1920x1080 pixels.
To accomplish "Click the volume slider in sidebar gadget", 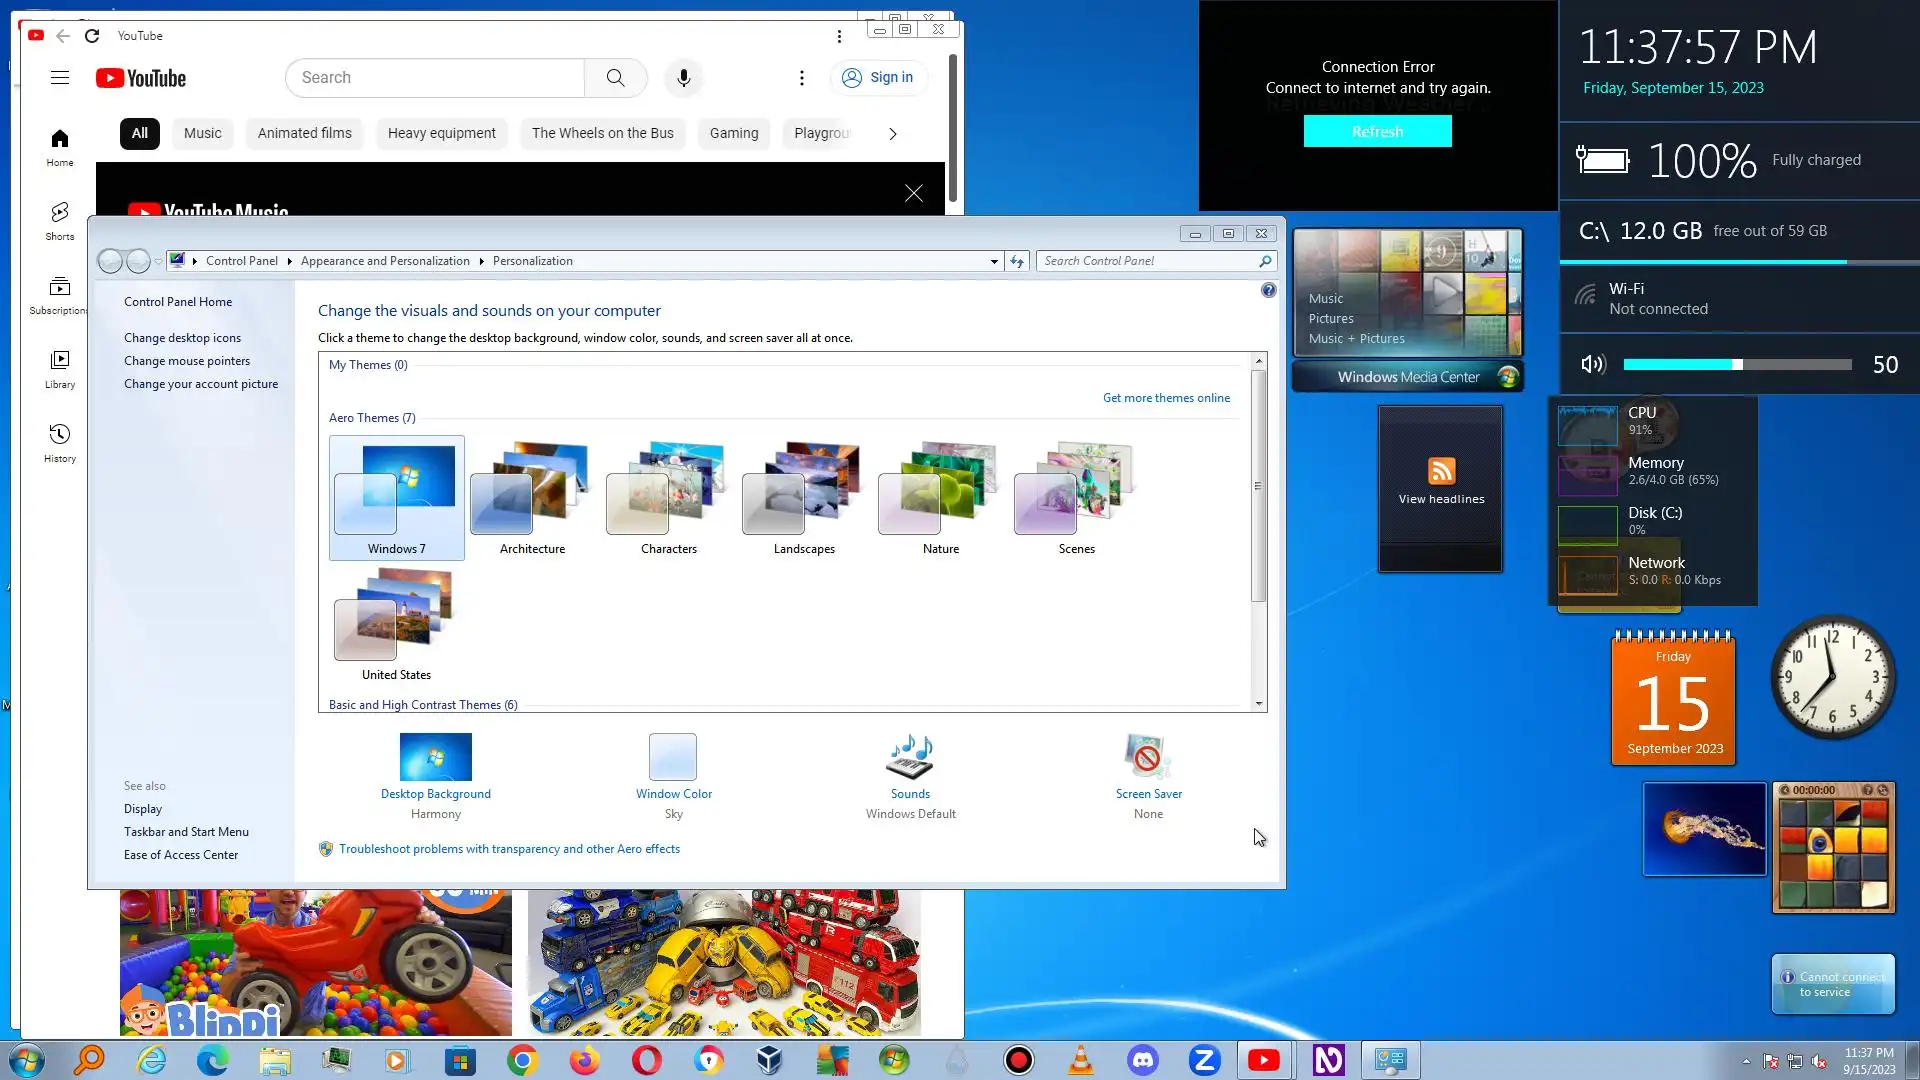I will tap(1737, 365).
